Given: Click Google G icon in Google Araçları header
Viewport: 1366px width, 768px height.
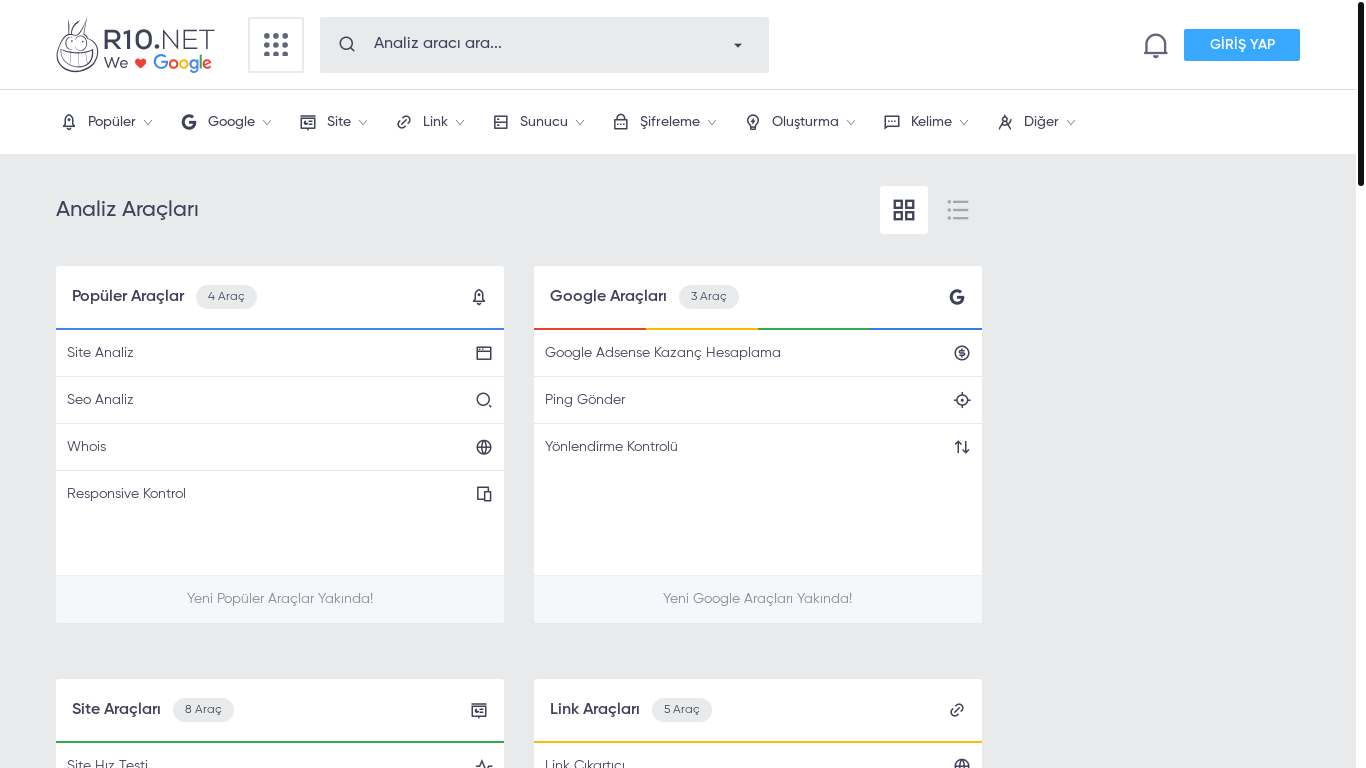Looking at the screenshot, I should pyautogui.click(x=957, y=297).
